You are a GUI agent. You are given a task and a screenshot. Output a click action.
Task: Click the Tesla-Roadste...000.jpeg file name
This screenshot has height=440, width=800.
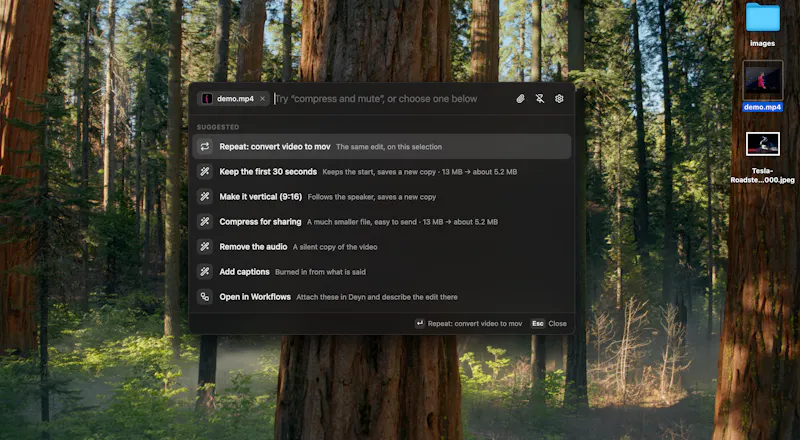click(x=763, y=175)
